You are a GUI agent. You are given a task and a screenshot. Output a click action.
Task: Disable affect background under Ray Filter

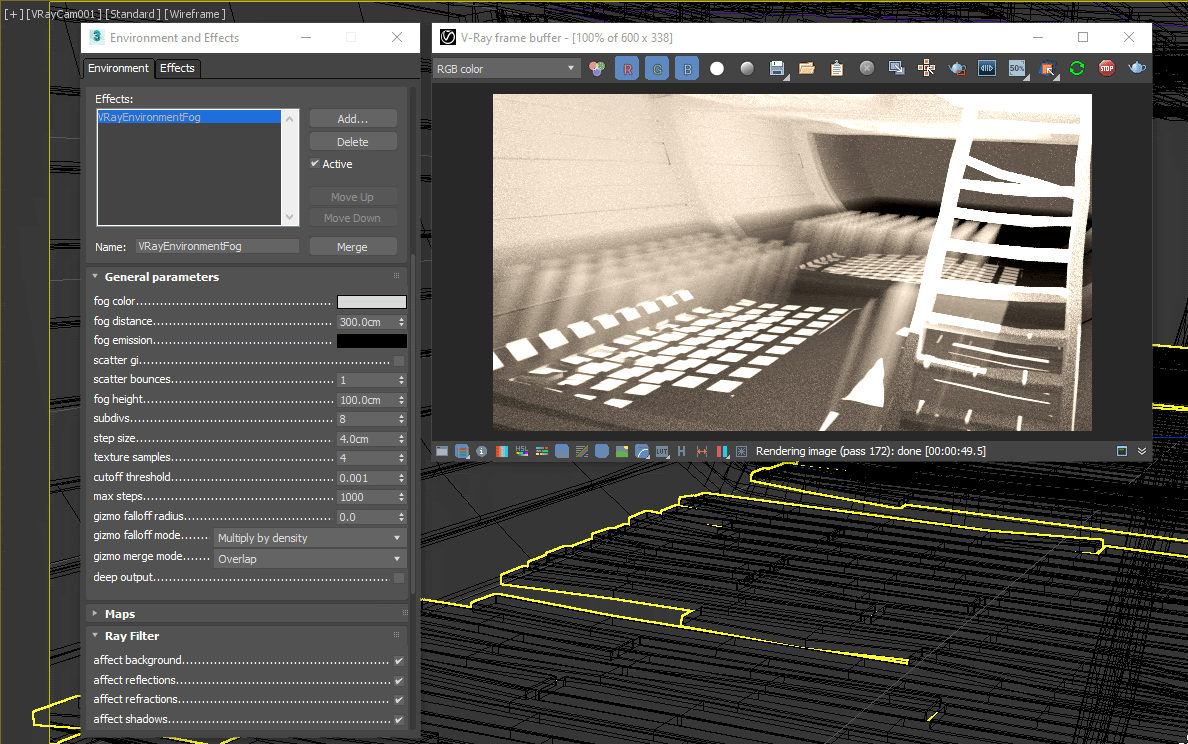click(398, 660)
